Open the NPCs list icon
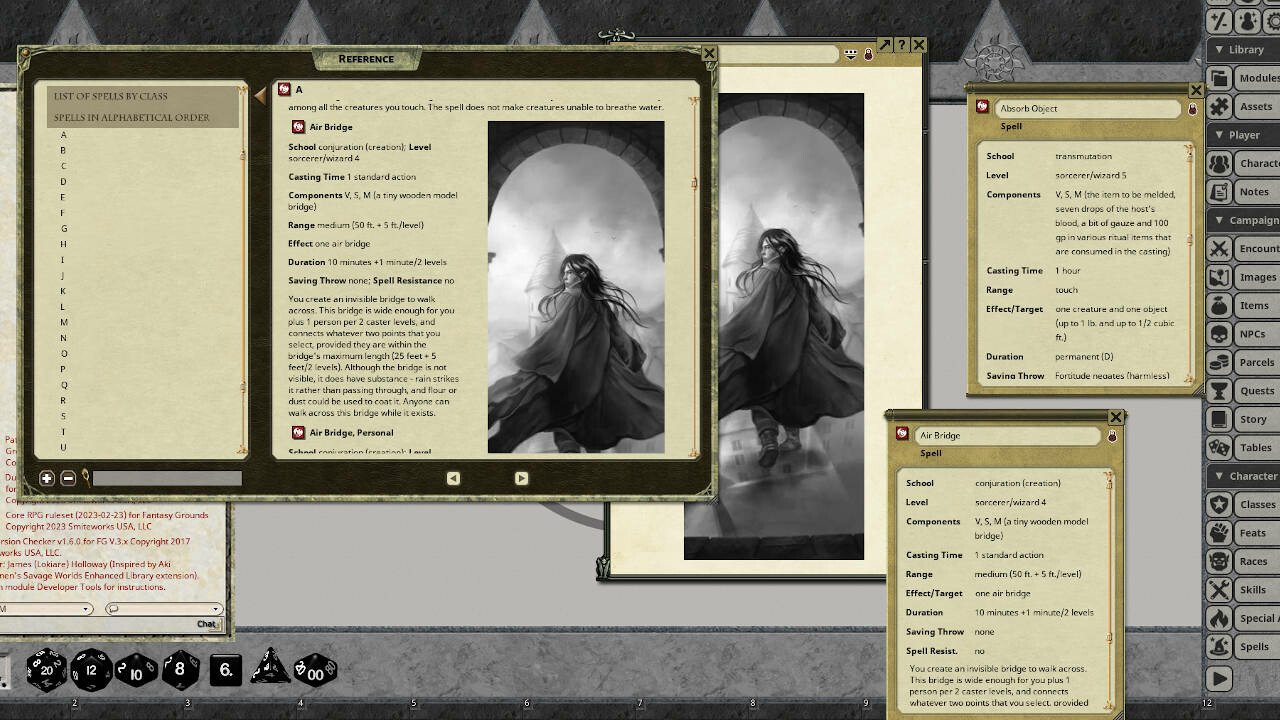This screenshot has height=720, width=1280. (1219, 333)
